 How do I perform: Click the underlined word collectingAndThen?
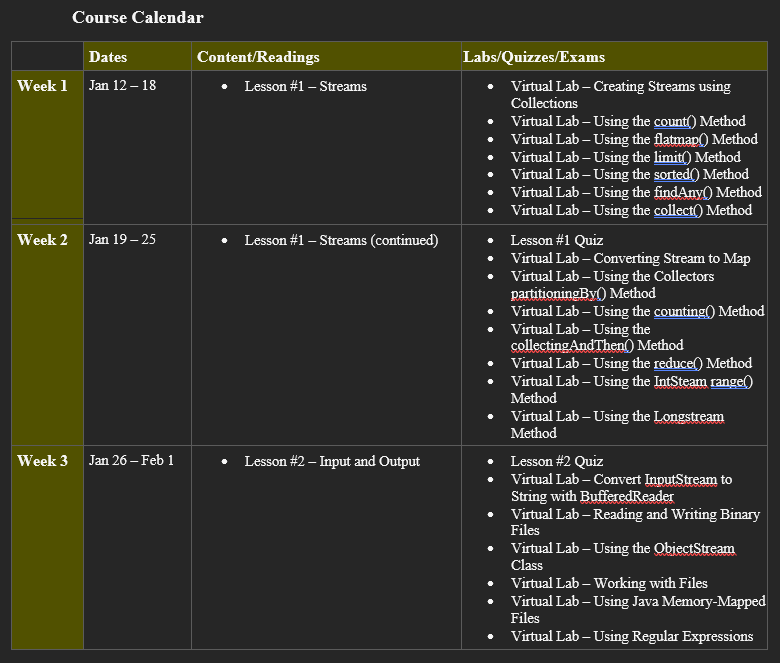click(566, 345)
